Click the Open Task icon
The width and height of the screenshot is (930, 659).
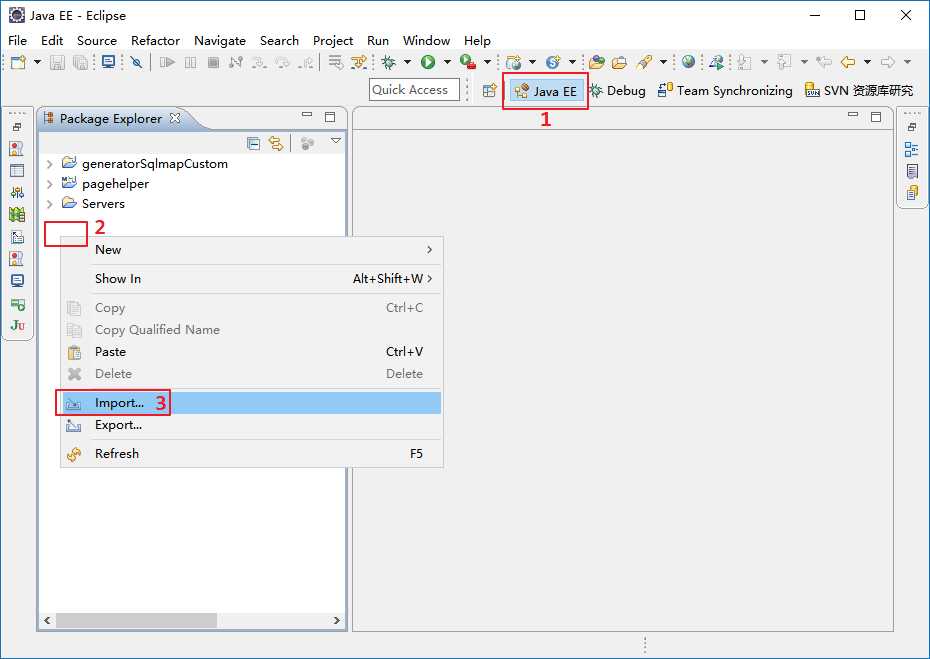point(619,62)
